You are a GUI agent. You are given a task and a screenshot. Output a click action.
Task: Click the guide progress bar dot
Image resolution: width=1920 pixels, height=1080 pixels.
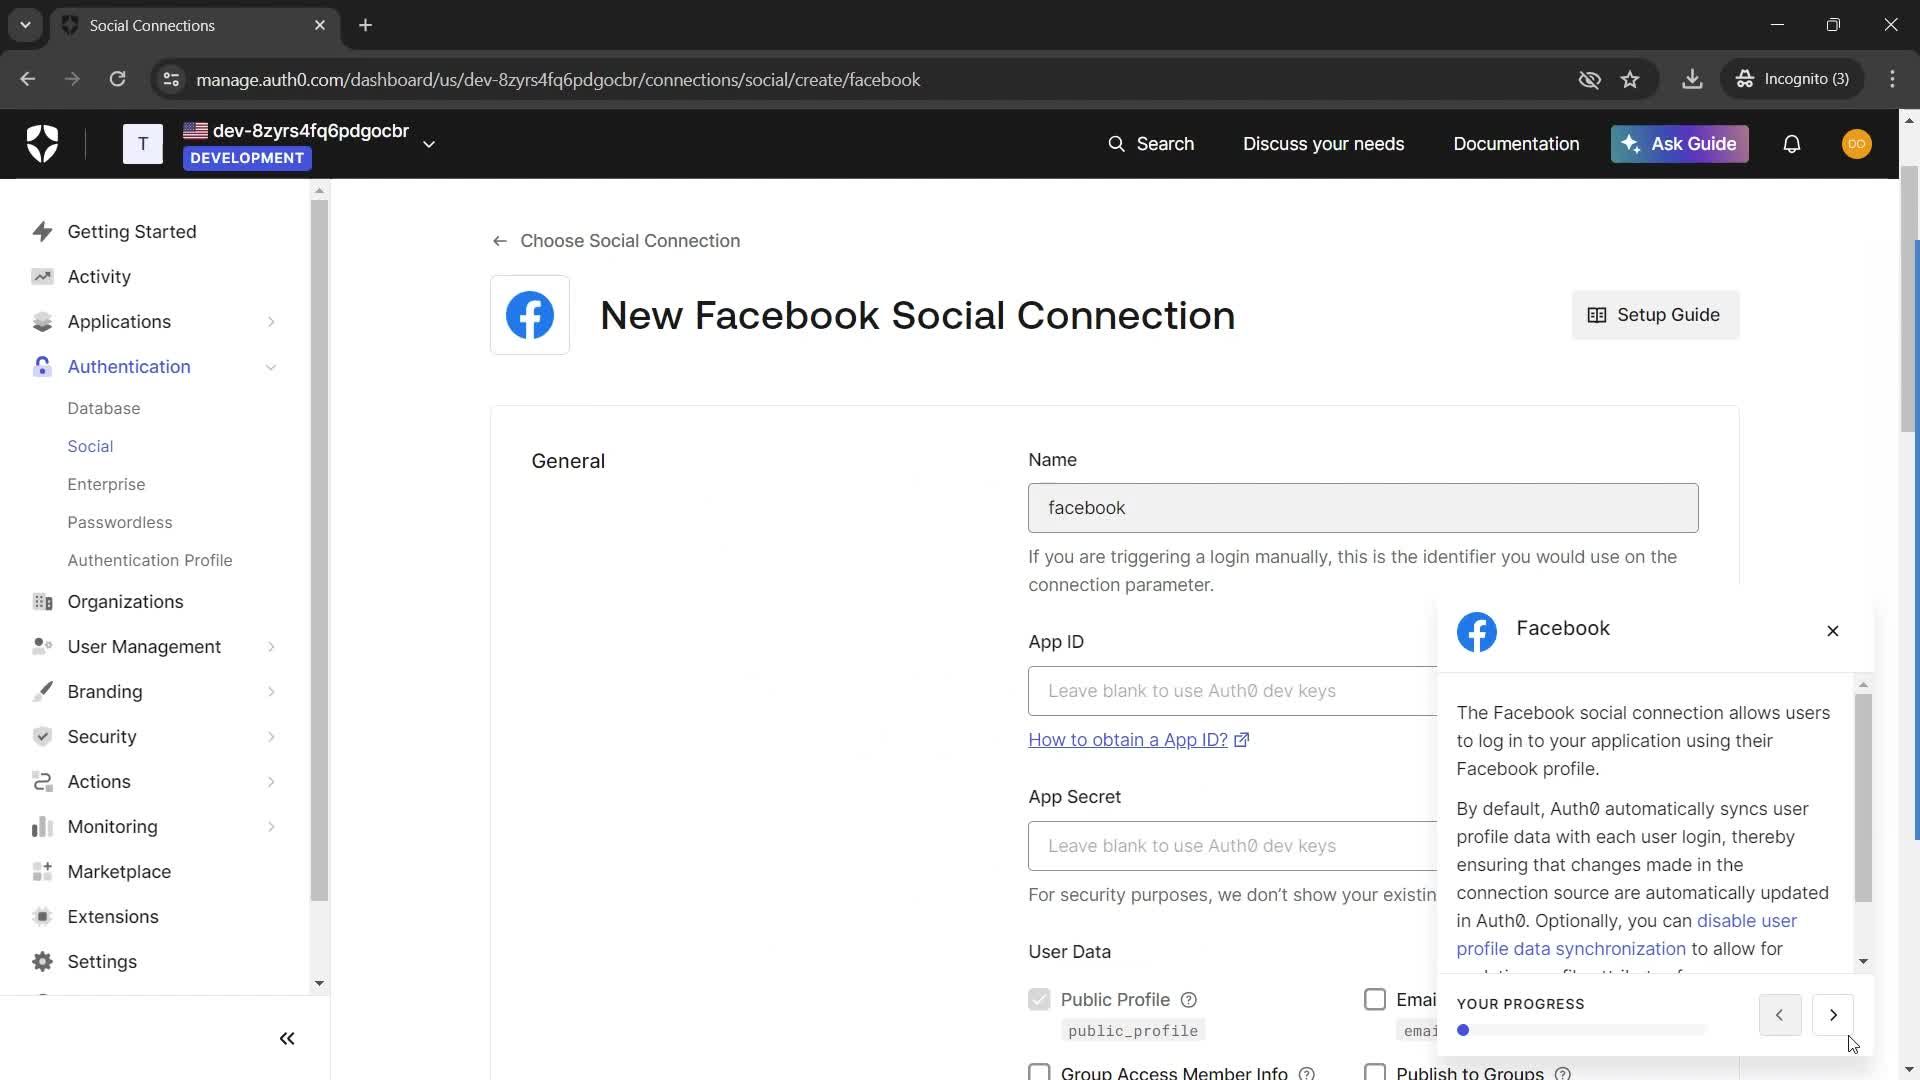coord(1463,1031)
